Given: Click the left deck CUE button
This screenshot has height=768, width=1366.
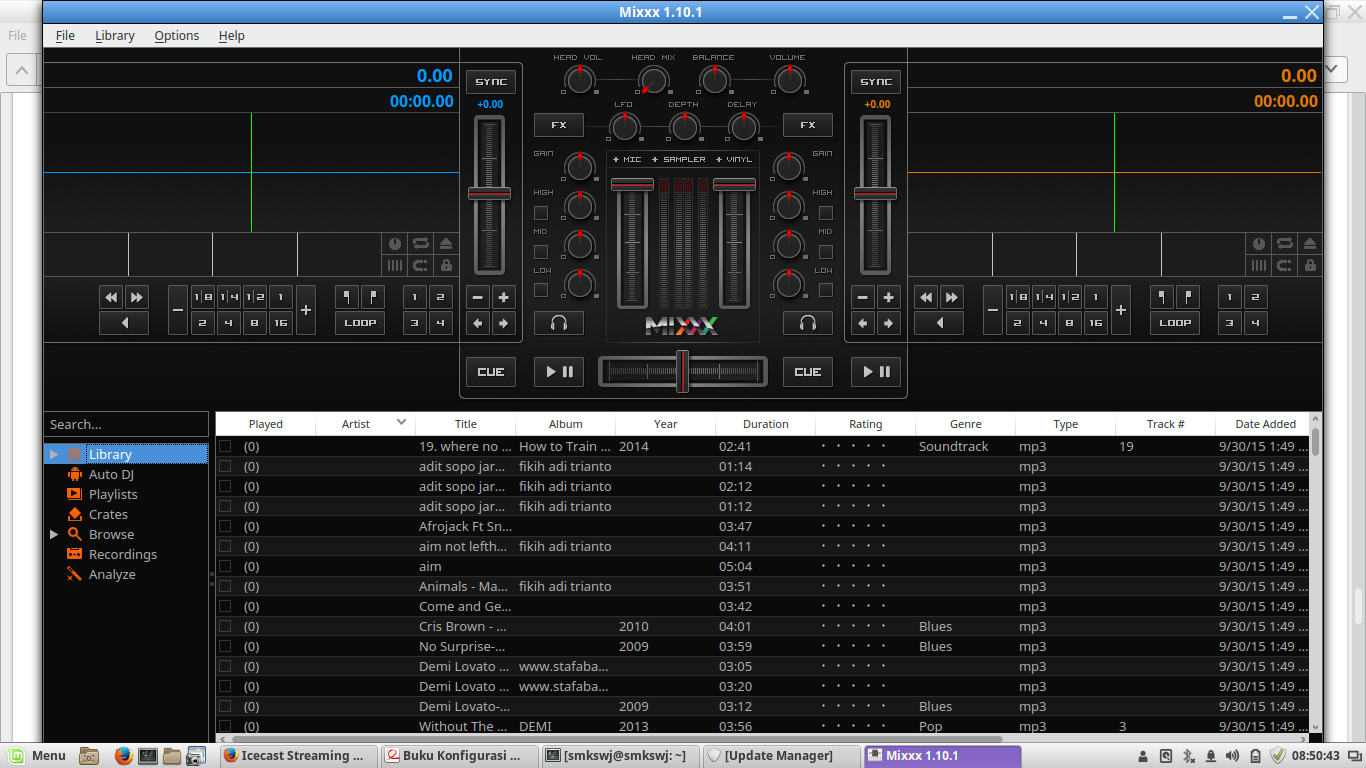Looking at the screenshot, I should point(491,372).
